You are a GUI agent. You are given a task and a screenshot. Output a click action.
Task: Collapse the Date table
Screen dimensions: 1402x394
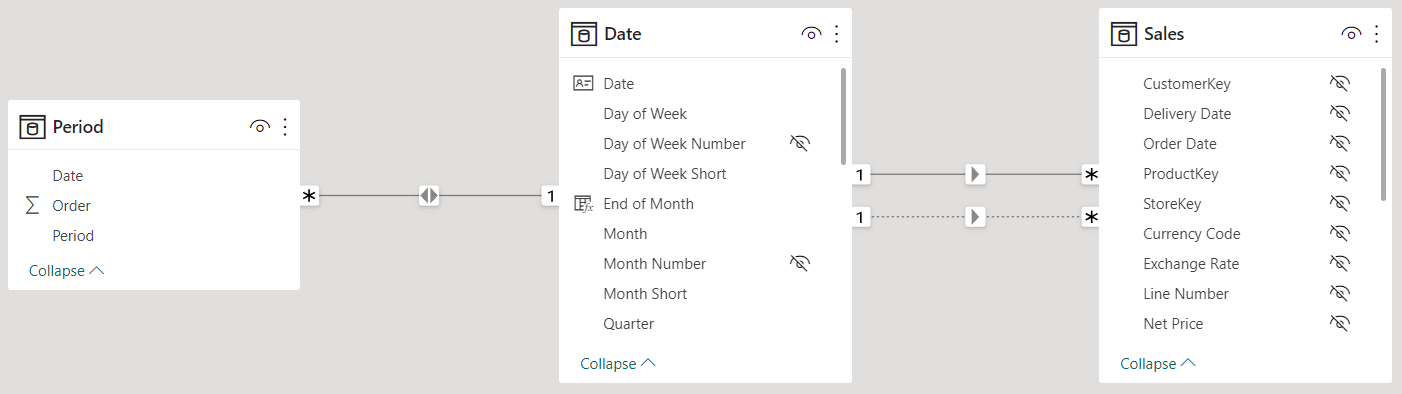click(x=618, y=364)
